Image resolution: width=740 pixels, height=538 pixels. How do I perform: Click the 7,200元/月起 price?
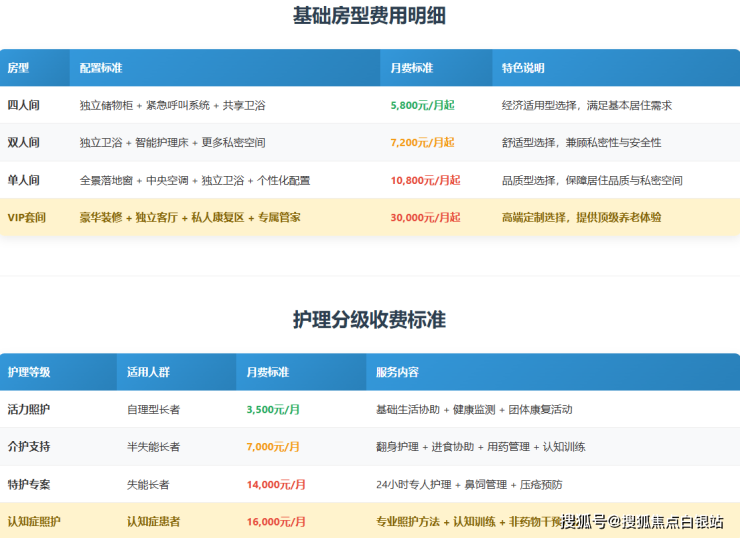coord(422,143)
